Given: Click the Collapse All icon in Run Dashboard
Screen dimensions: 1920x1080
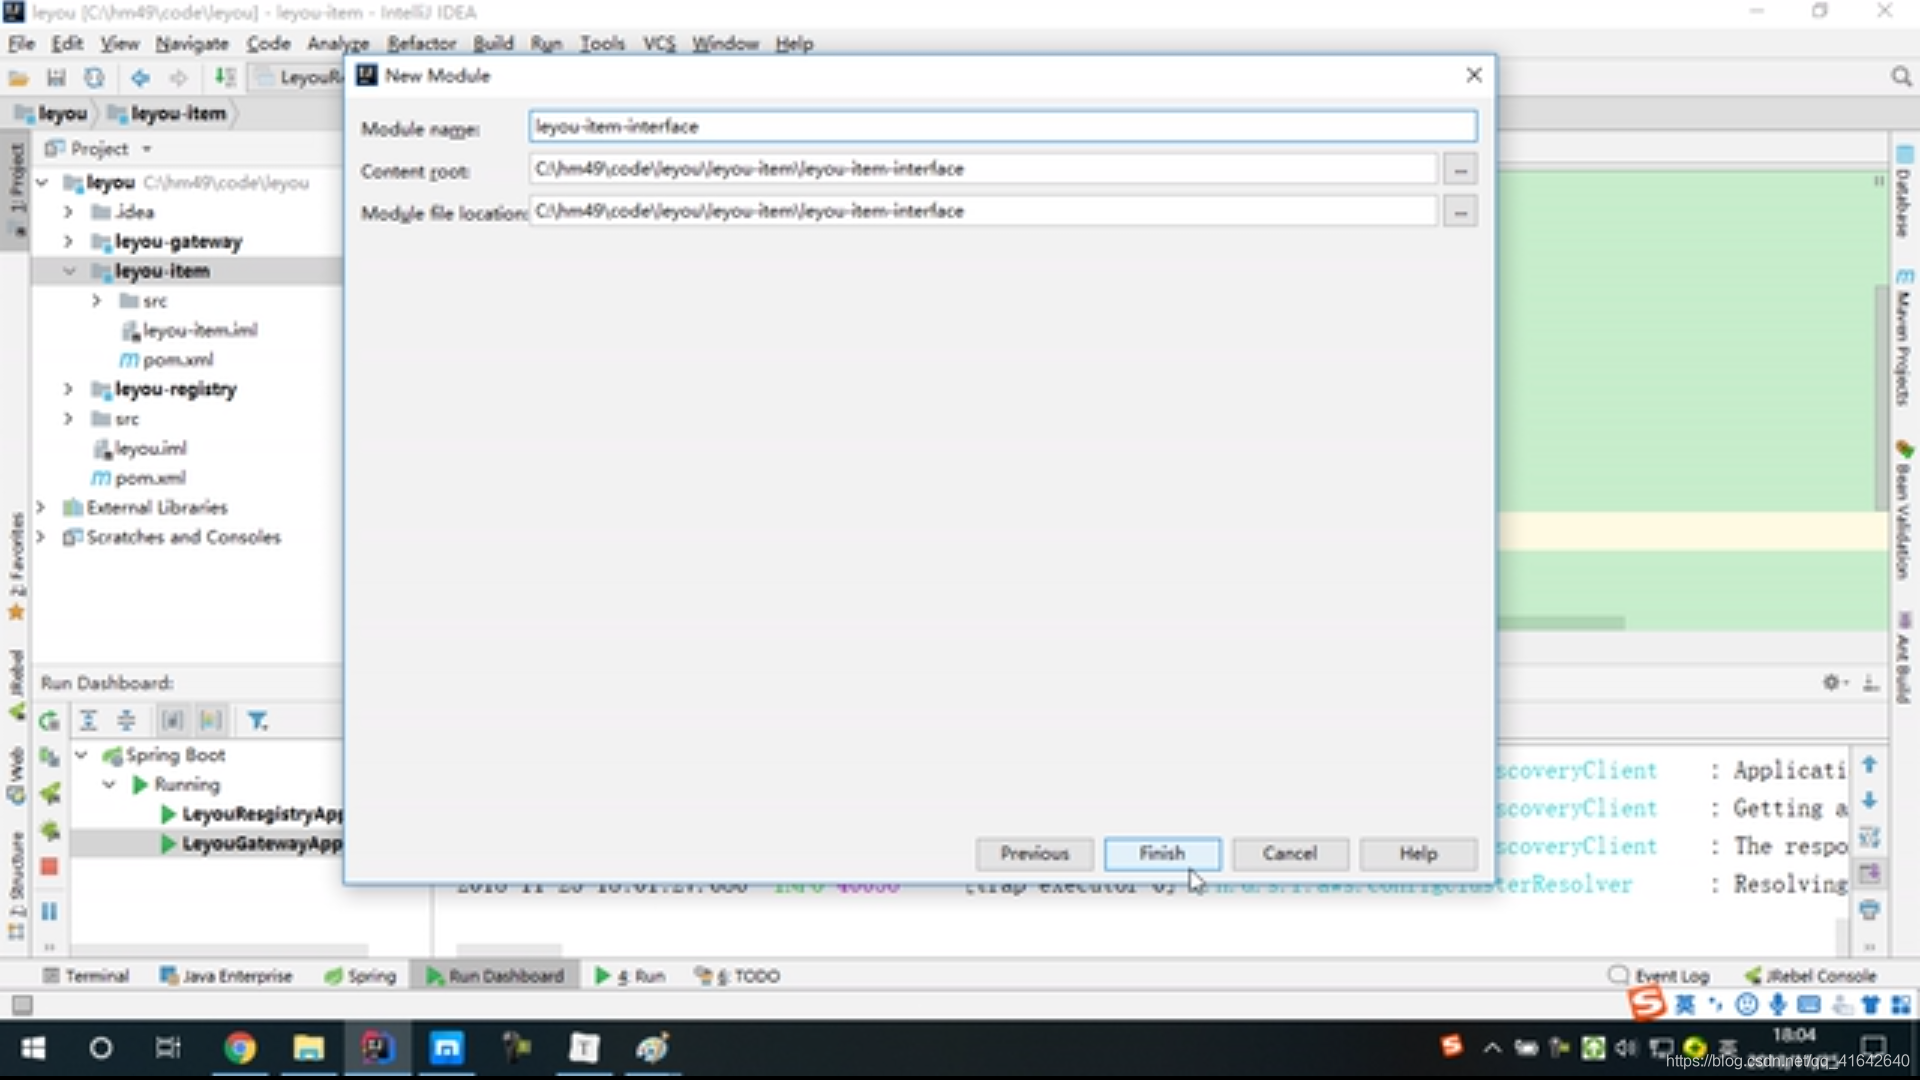Looking at the screenshot, I should pyautogui.click(x=126, y=720).
